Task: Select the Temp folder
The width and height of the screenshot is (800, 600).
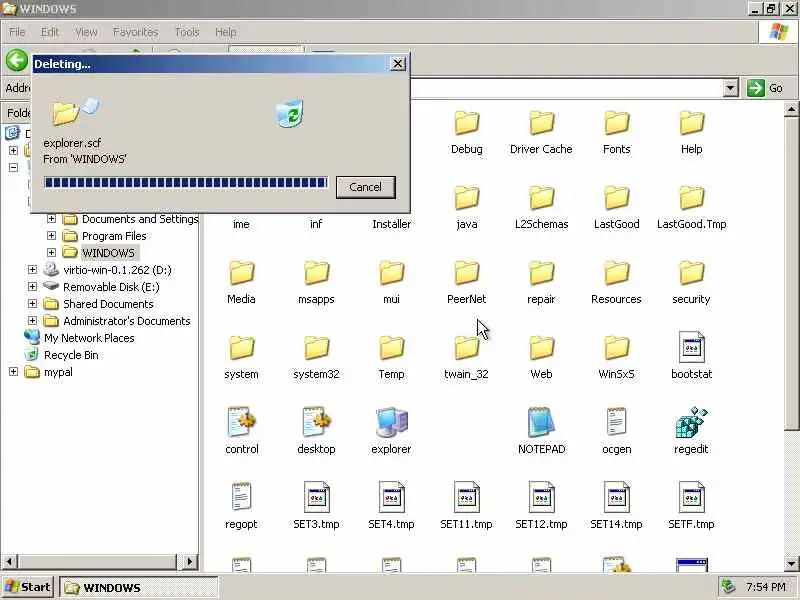Action: (x=391, y=358)
